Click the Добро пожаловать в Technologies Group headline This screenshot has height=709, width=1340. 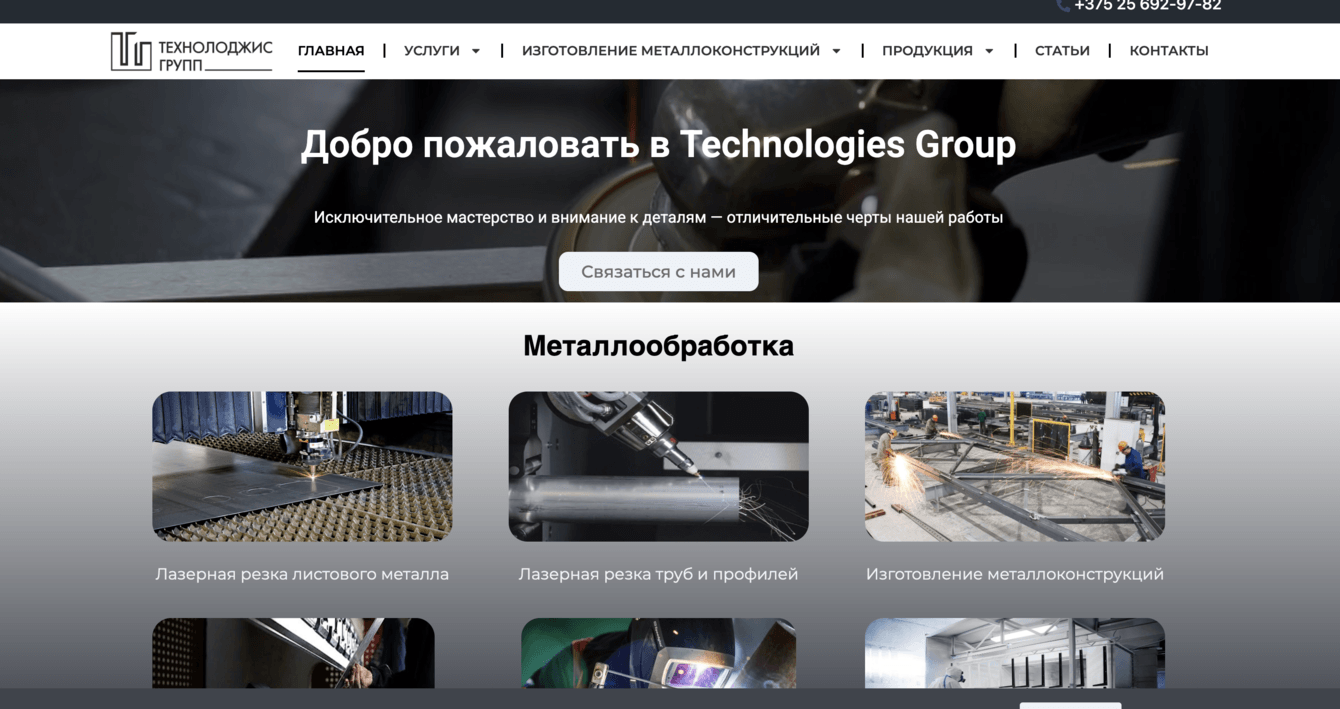[x=658, y=145]
